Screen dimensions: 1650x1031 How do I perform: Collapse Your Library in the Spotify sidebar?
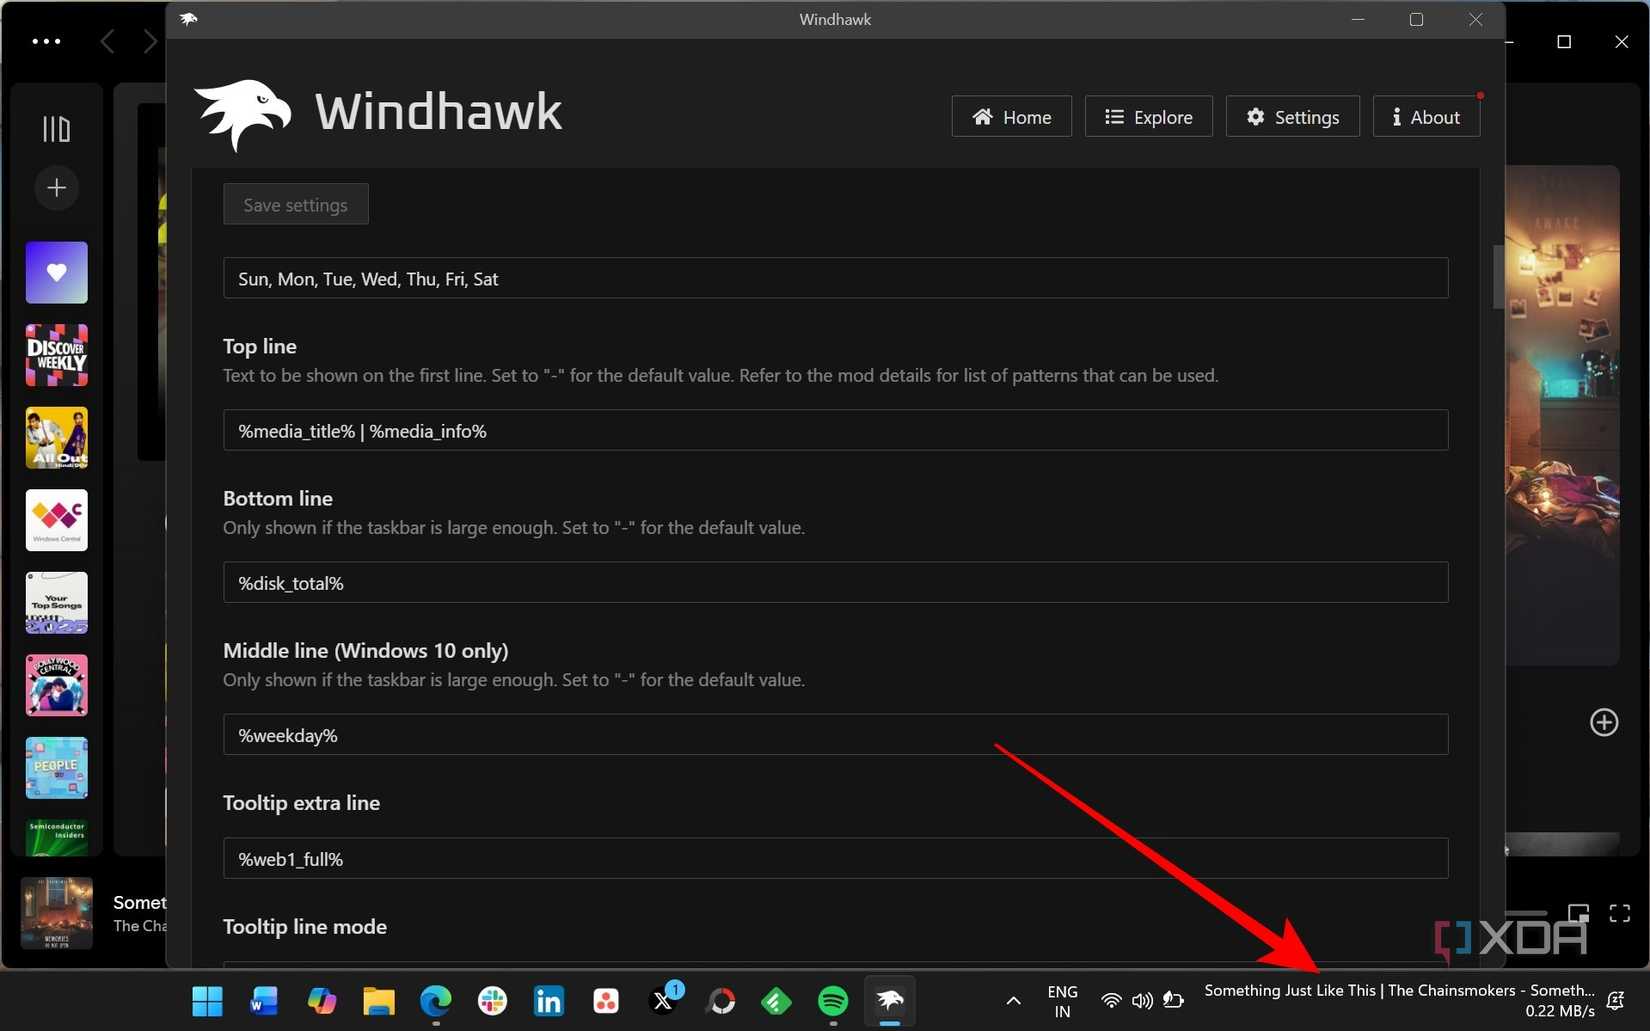(x=56, y=128)
